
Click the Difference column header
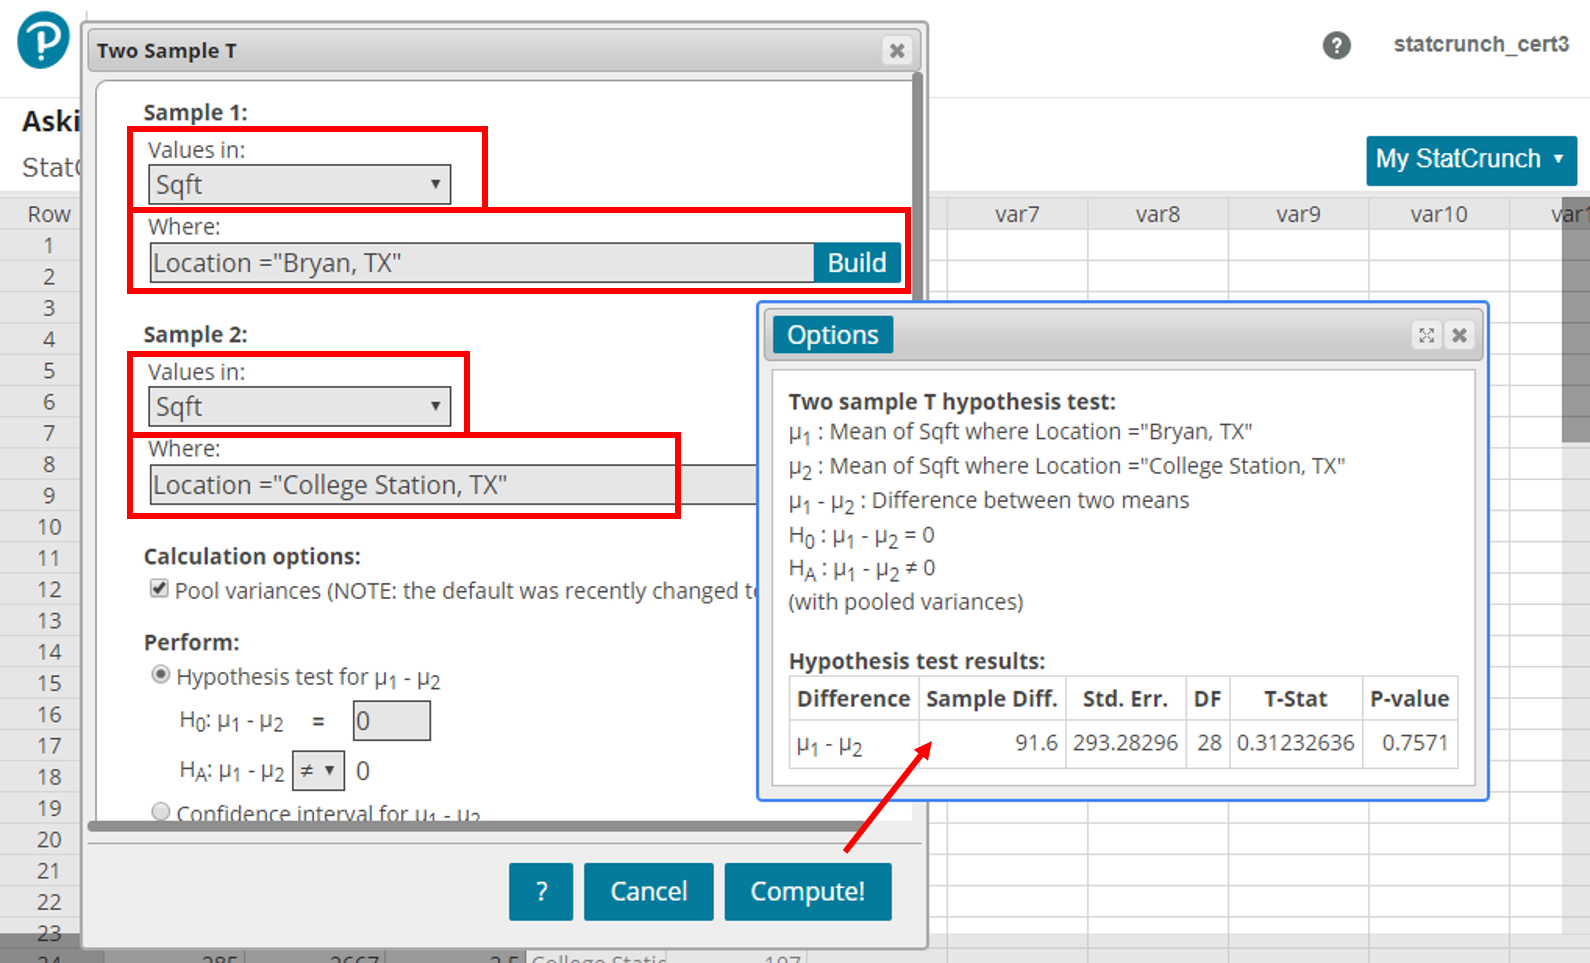coord(853,698)
